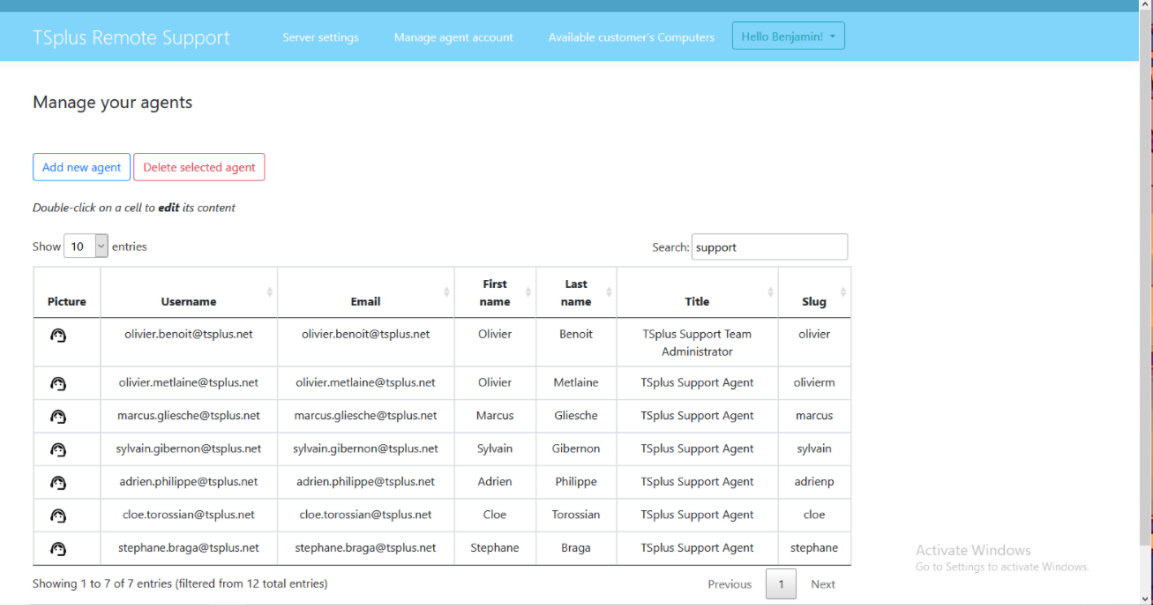Click the Add new agent button
The height and width of the screenshot is (605, 1153).
82,167
